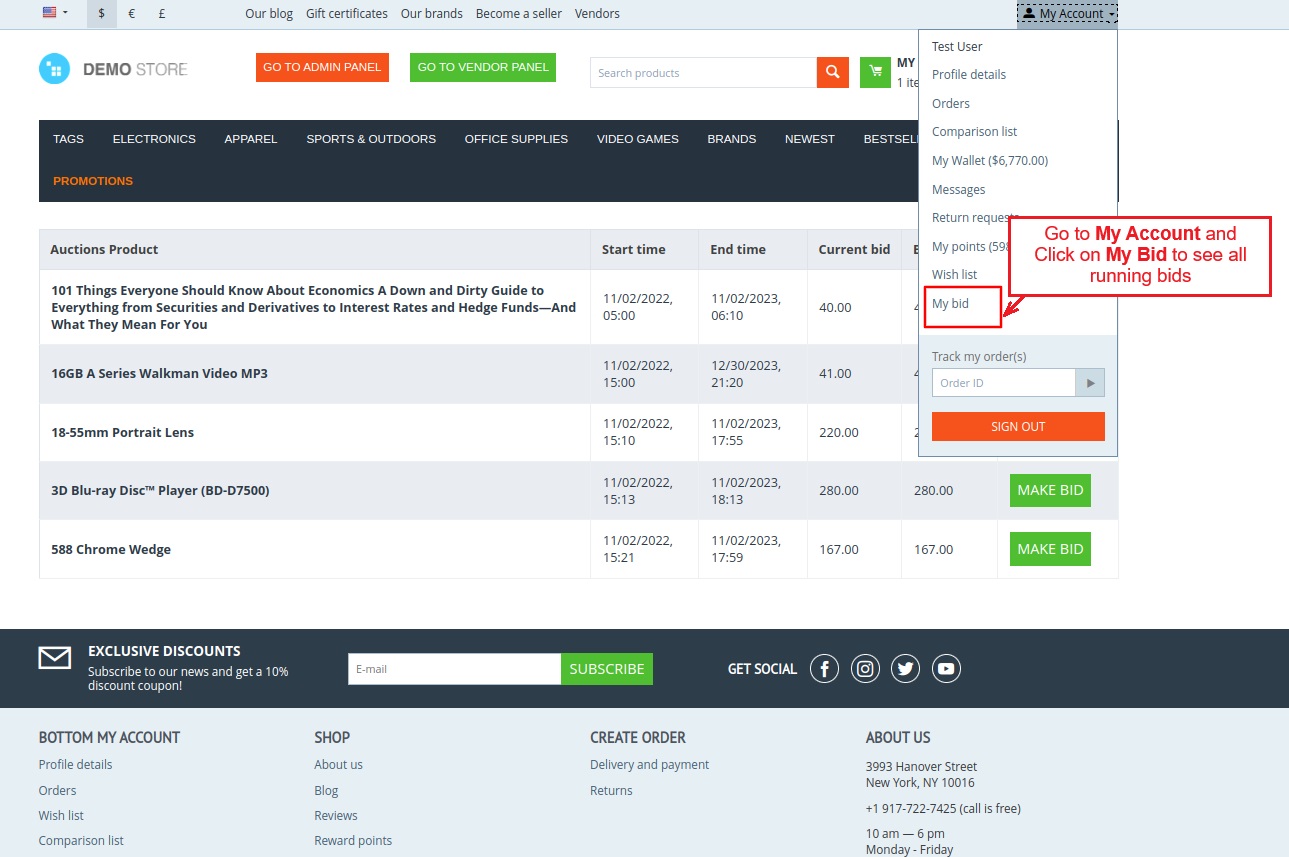Switch currency to Euro
The width and height of the screenshot is (1289, 857).
pos(132,14)
